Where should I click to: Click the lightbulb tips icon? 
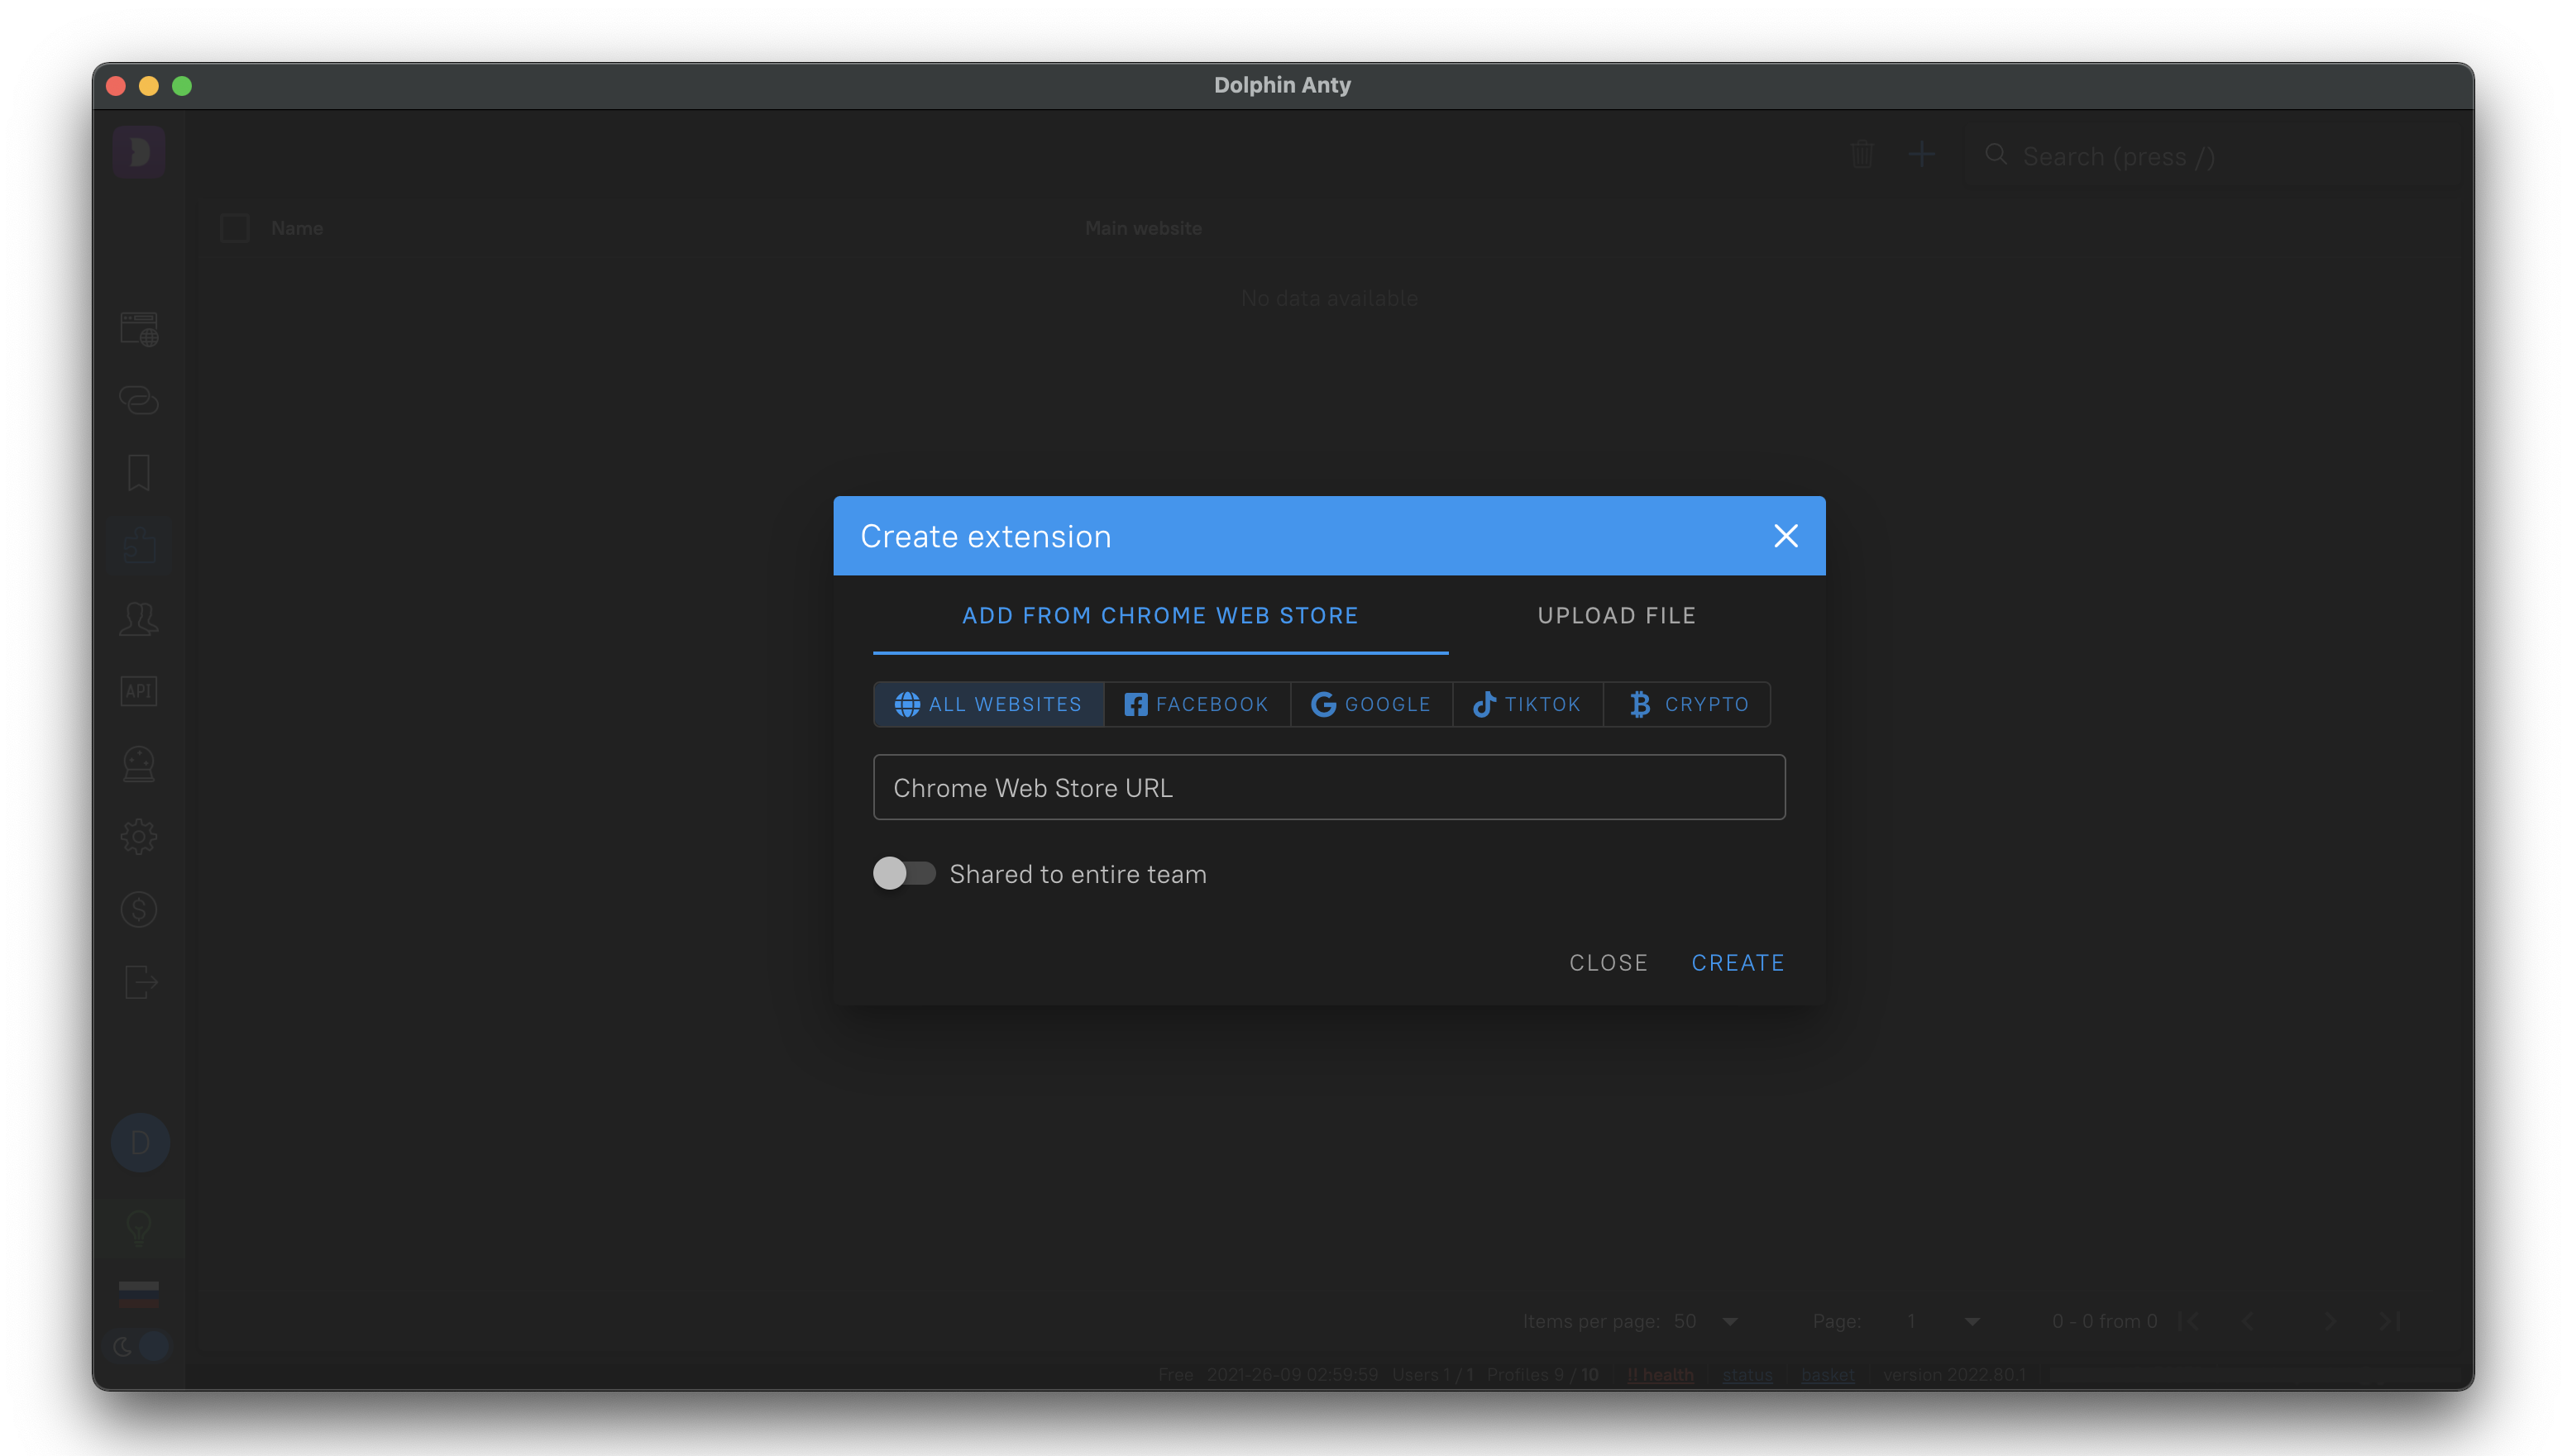[139, 1227]
